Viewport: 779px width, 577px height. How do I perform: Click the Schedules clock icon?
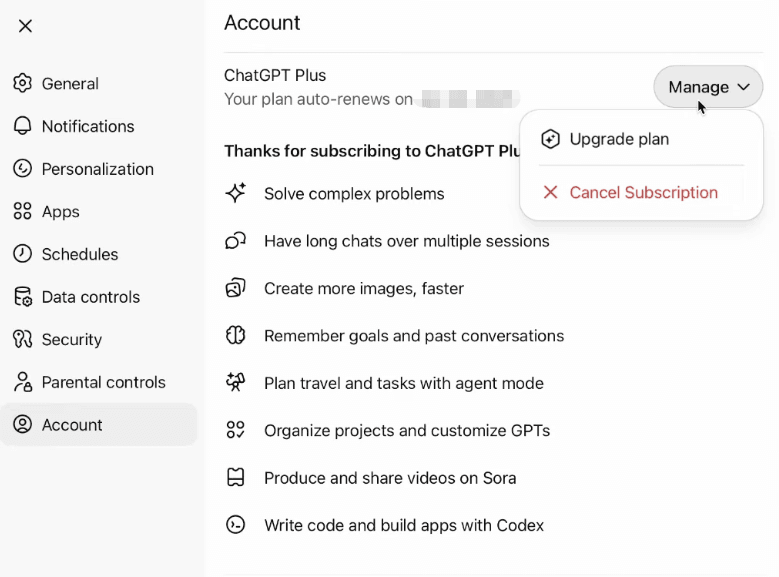22,254
